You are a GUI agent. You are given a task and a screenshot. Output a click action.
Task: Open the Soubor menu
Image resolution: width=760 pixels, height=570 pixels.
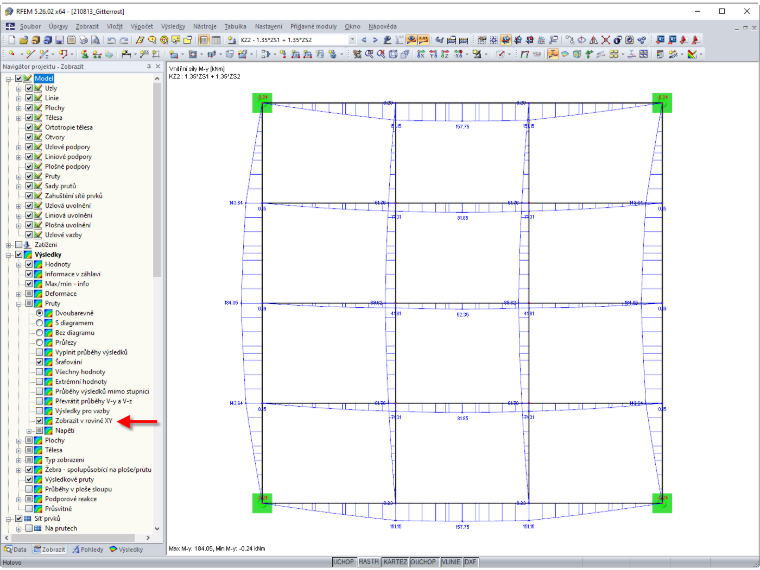(x=30, y=26)
